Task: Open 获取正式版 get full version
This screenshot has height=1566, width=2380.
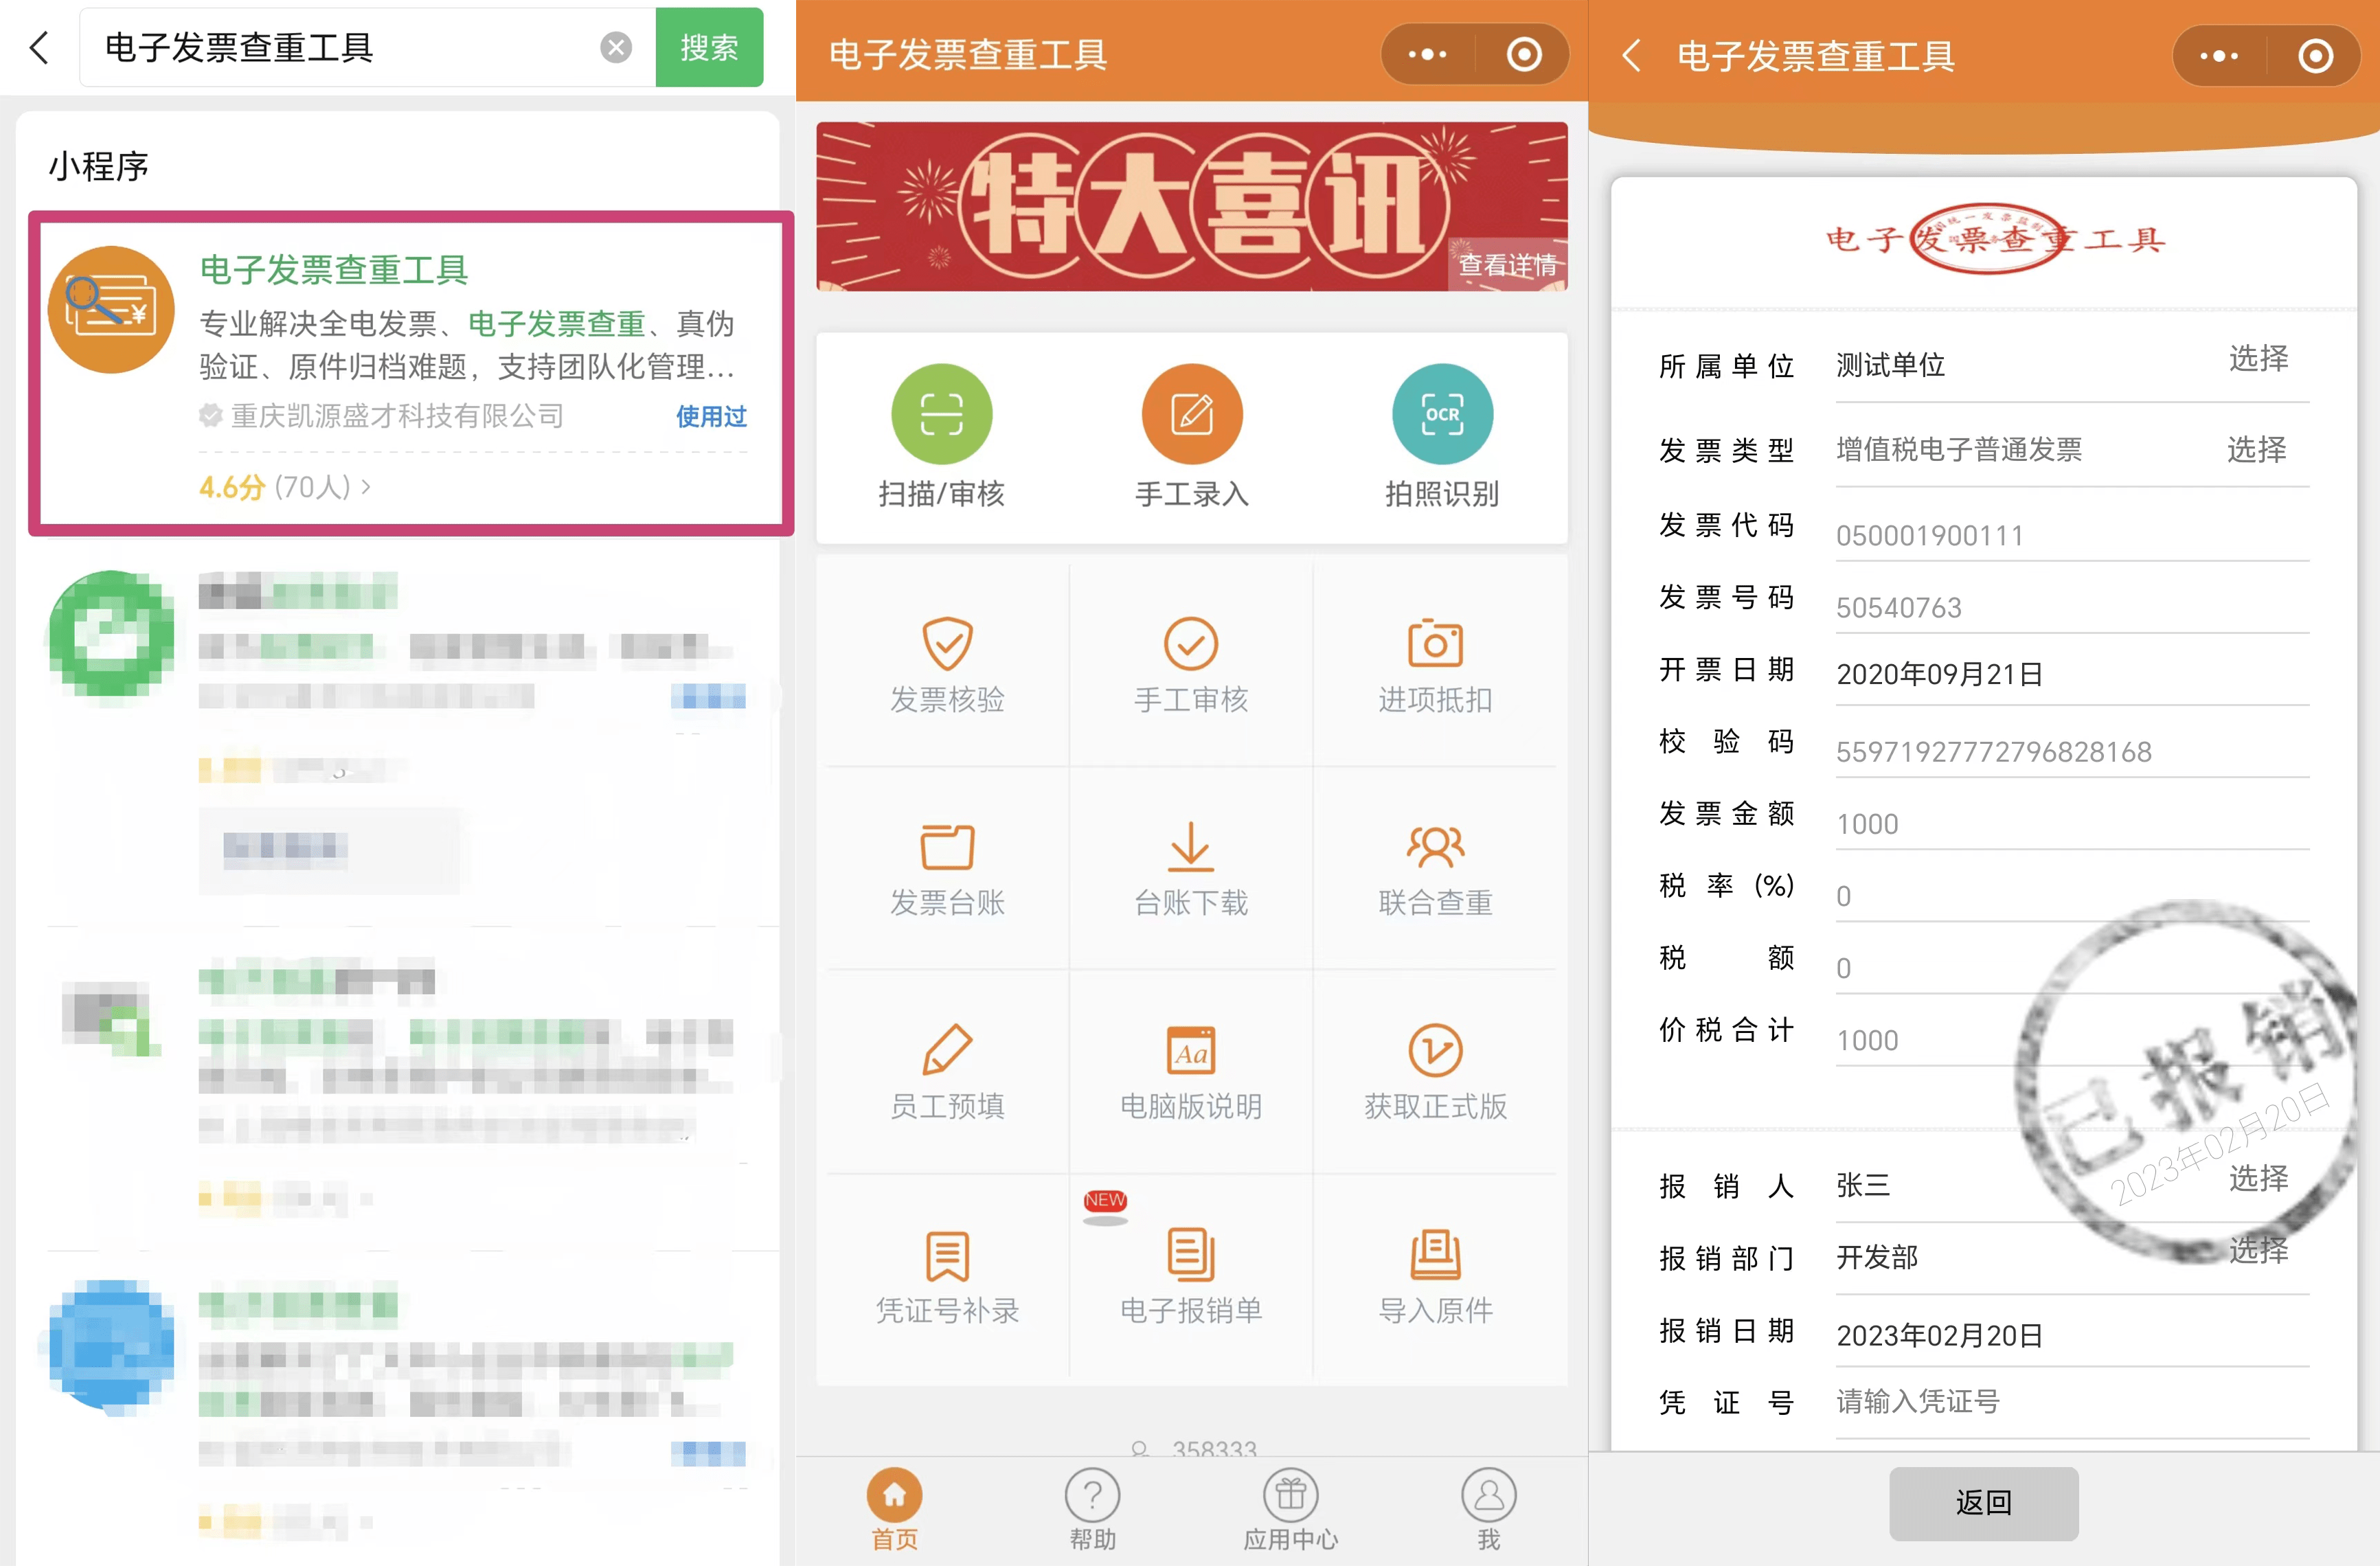Action: coord(1435,1072)
